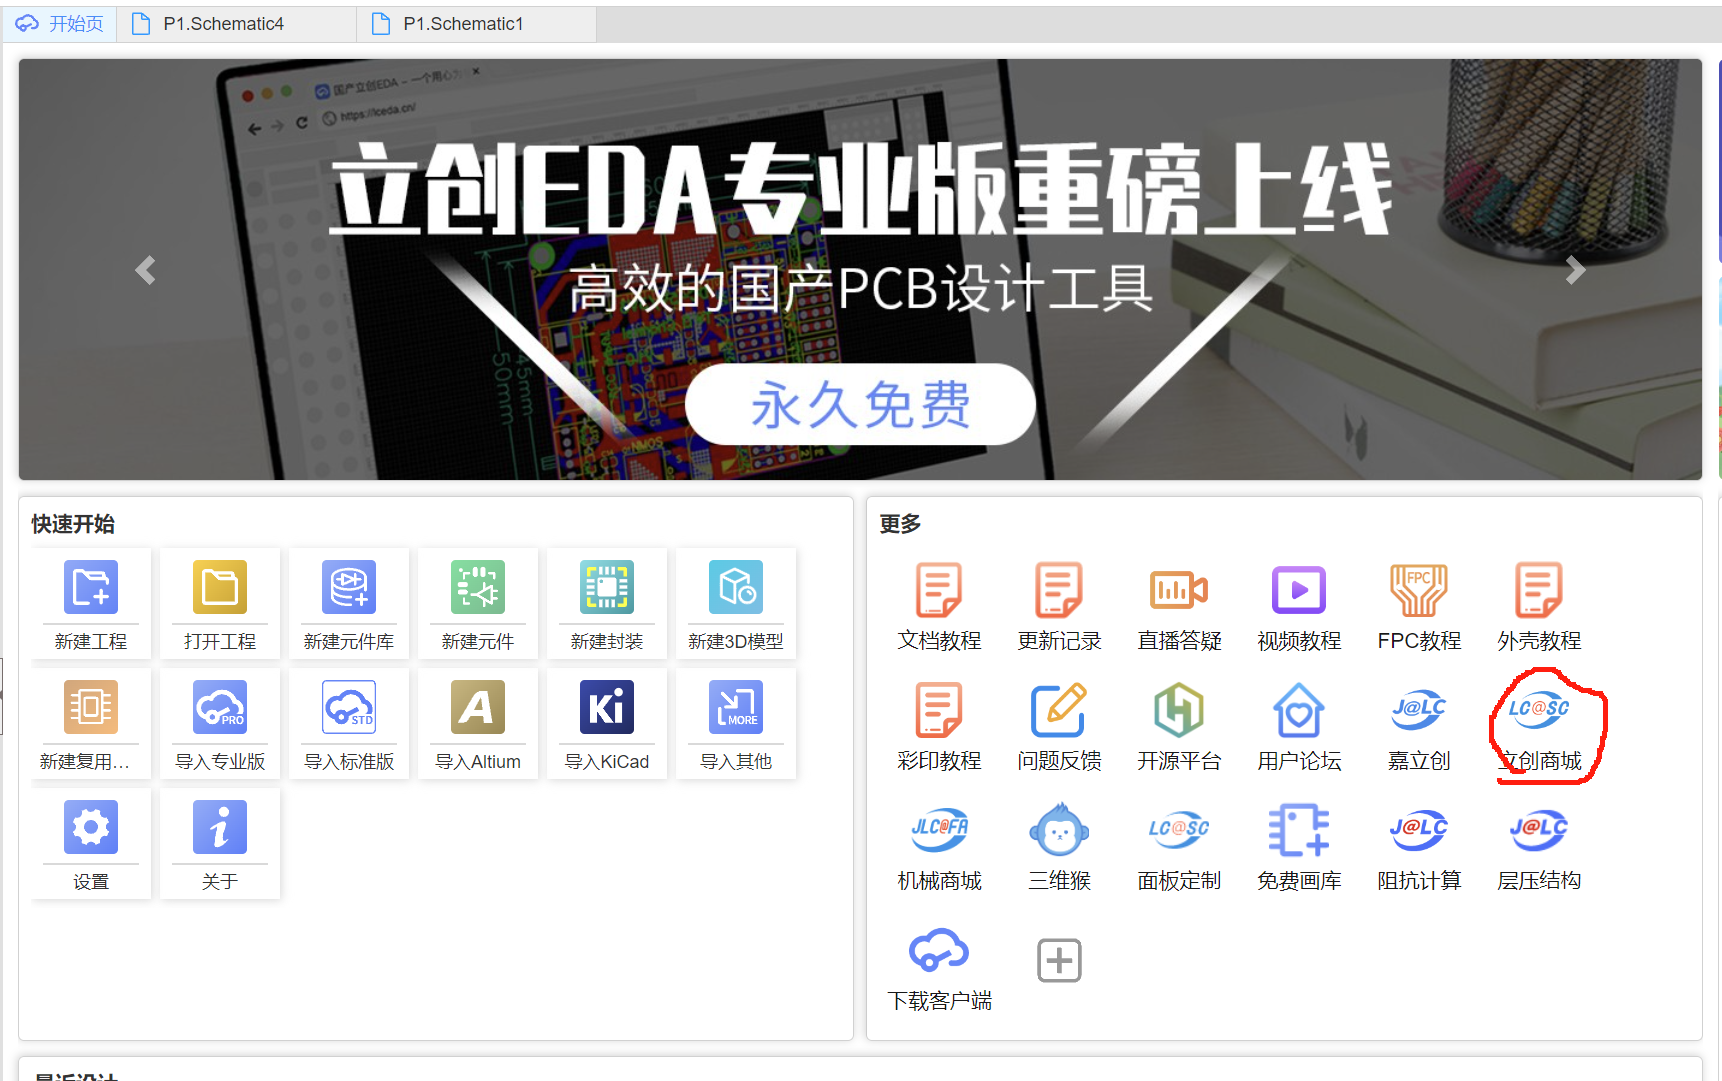Visit the 开源平台 open source platform
The height and width of the screenshot is (1081, 1722).
coord(1179,710)
